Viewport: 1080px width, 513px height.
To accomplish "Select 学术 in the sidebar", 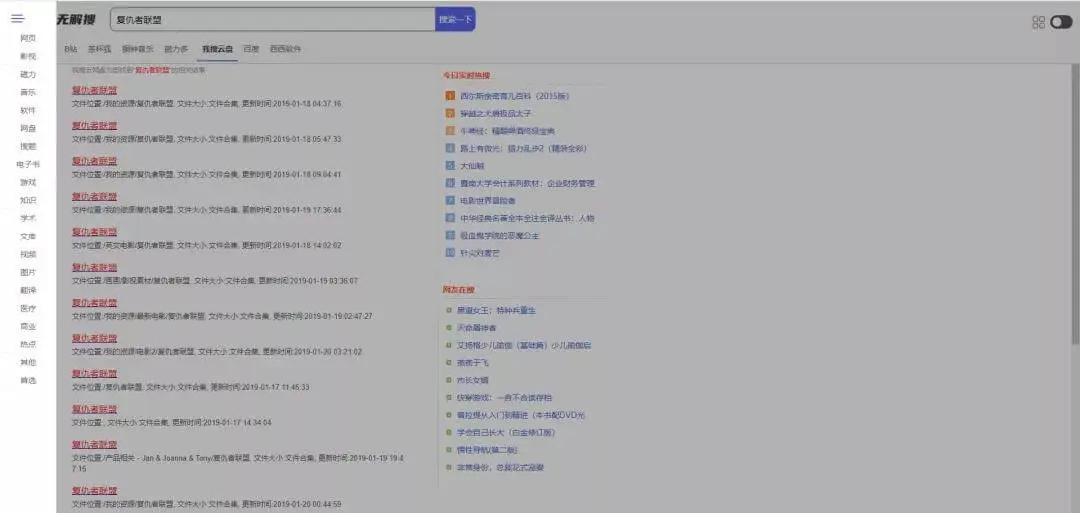I will point(28,218).
